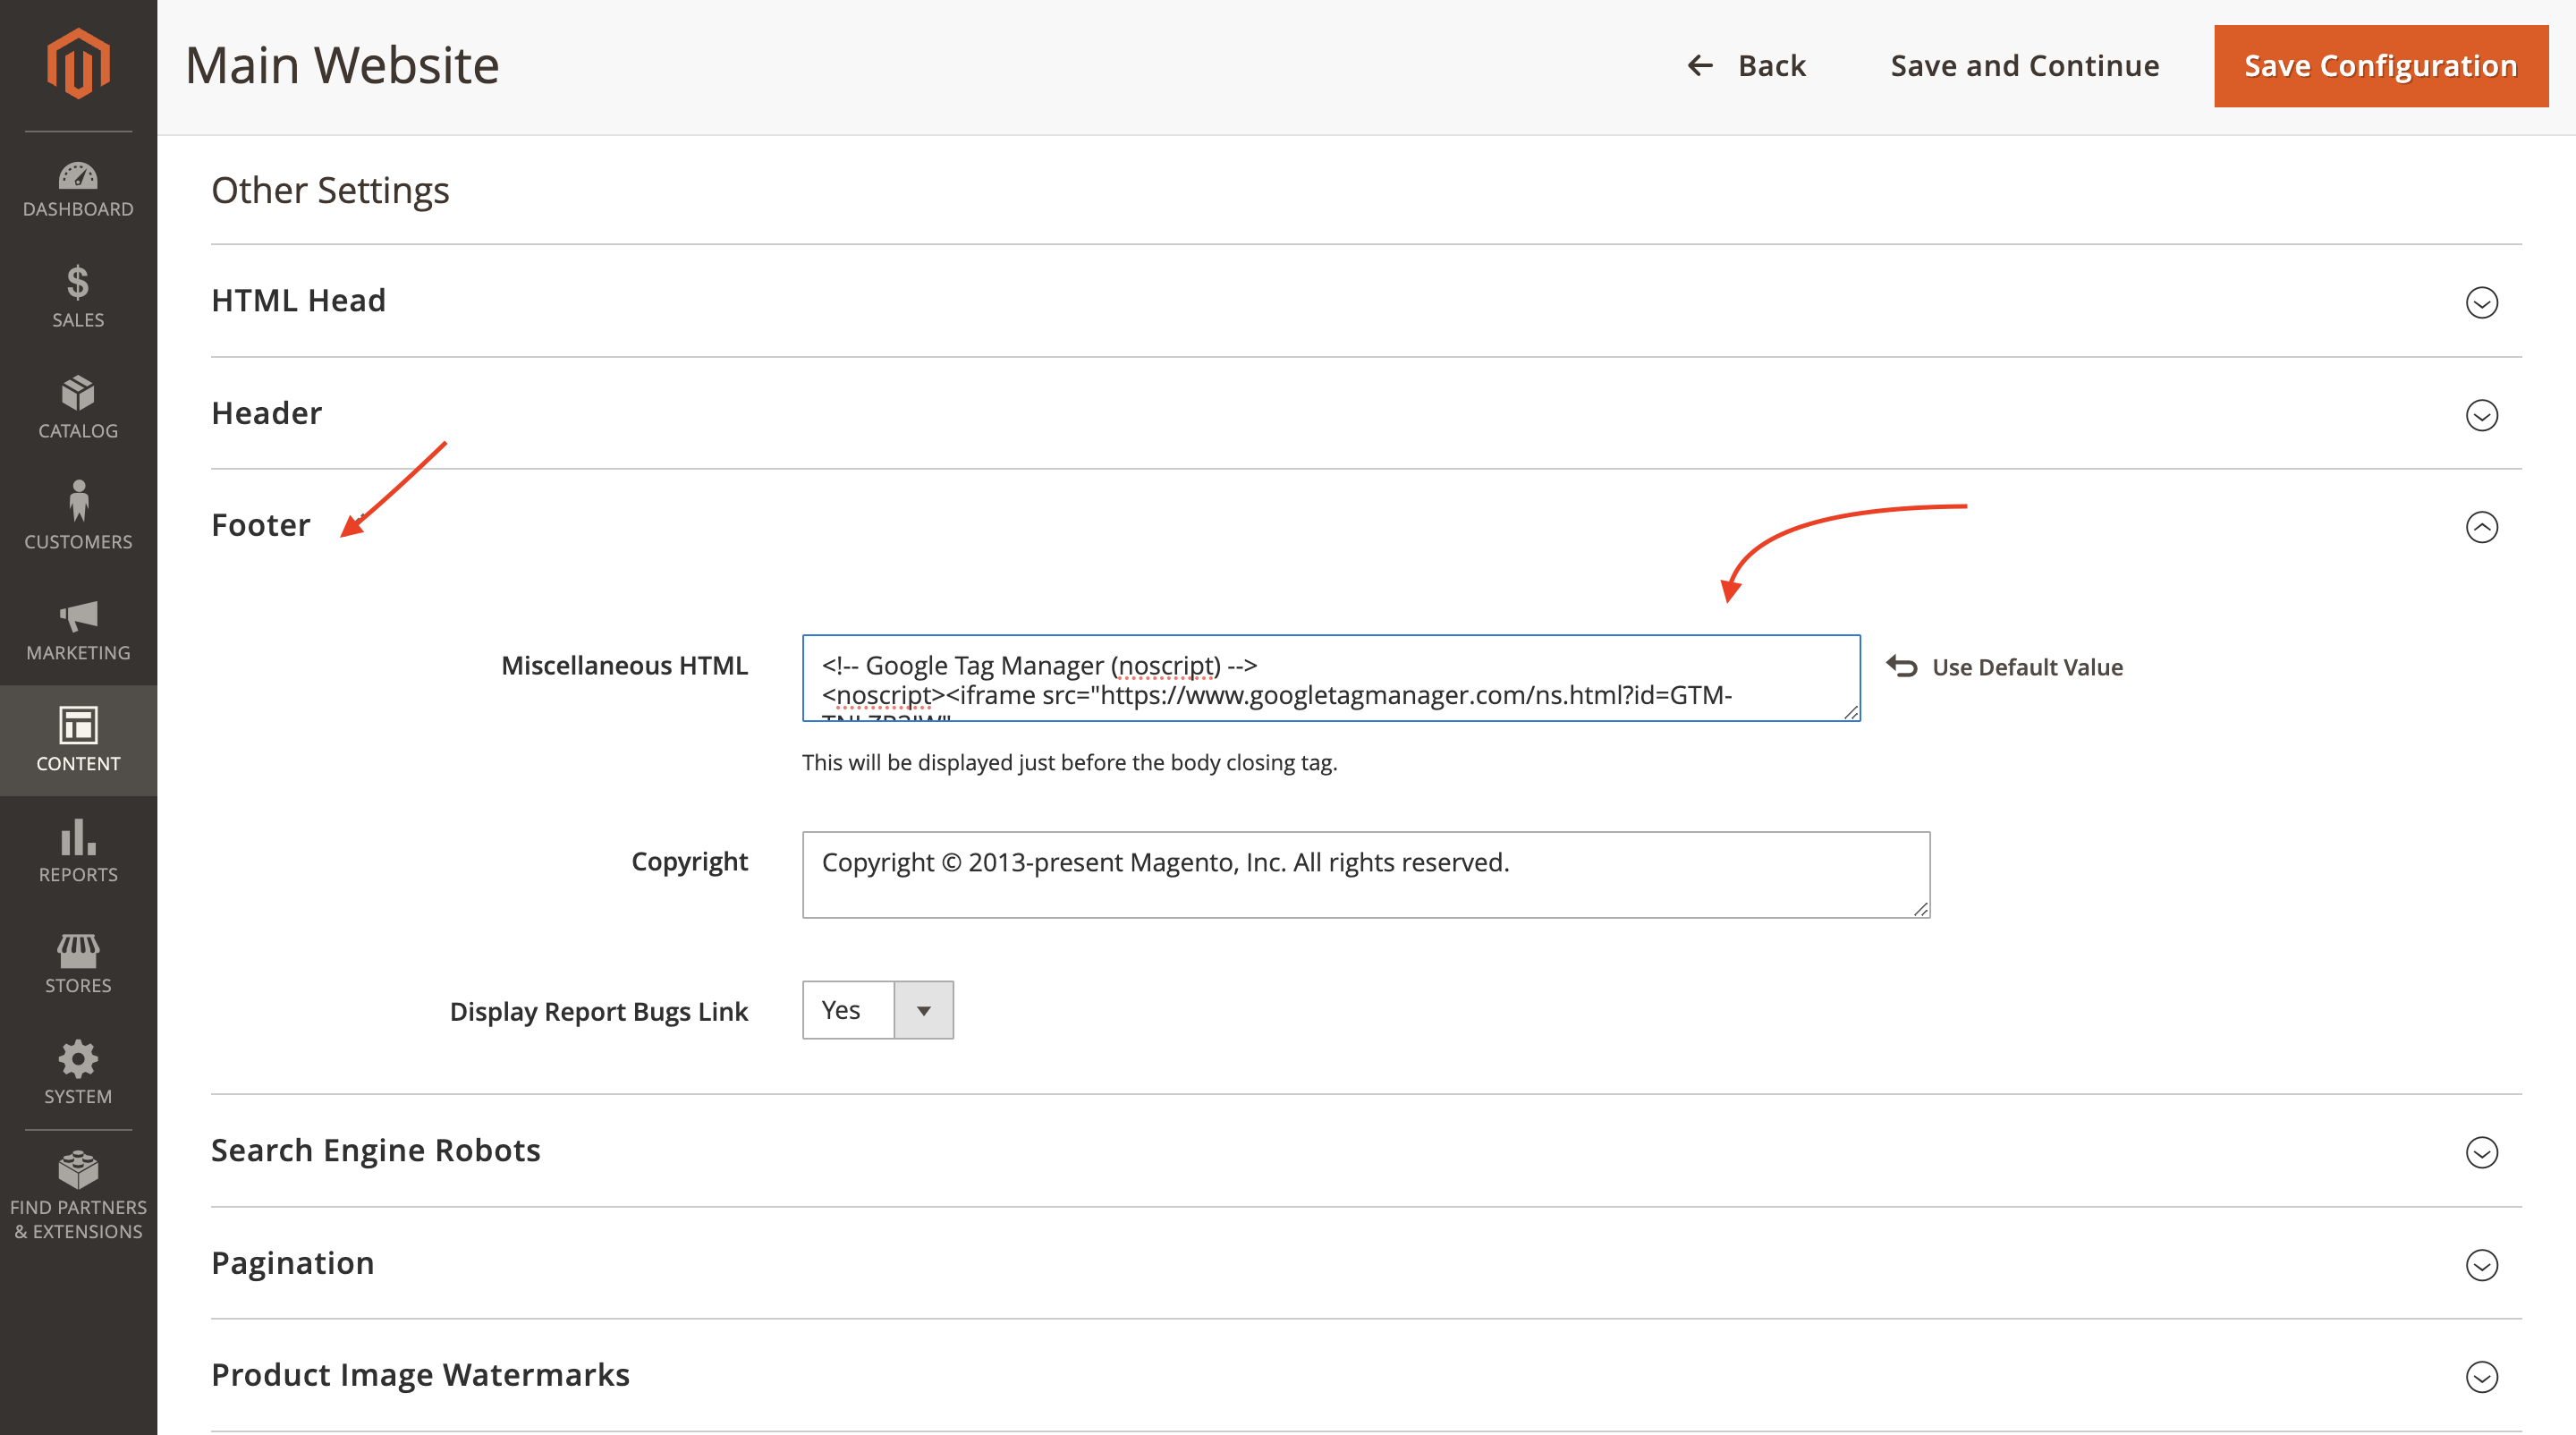Expand the HTML Head section
The height and width of the screenshot is (1435, 2576).
pyautogui.click(x=2481, y=302)
